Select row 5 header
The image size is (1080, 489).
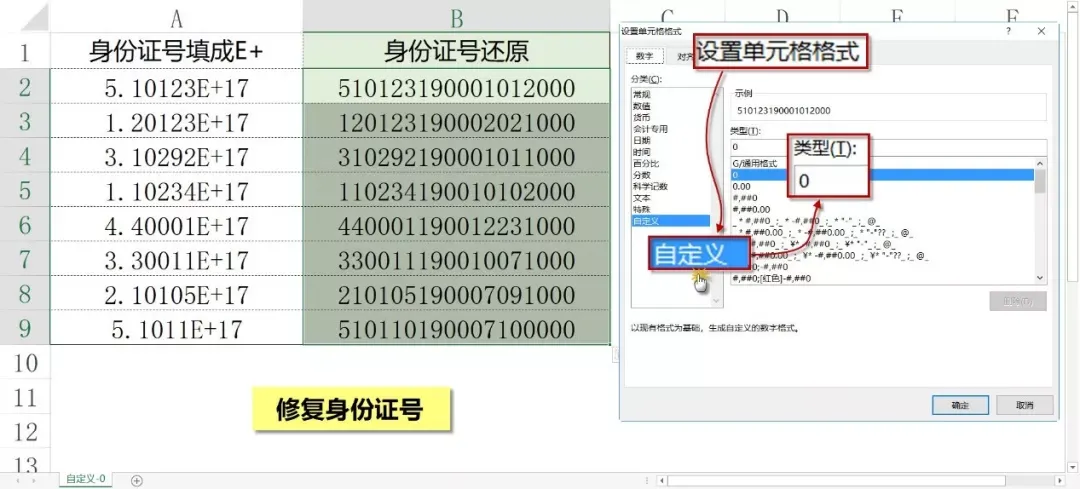pyautogui.click(x=25, y=190)
